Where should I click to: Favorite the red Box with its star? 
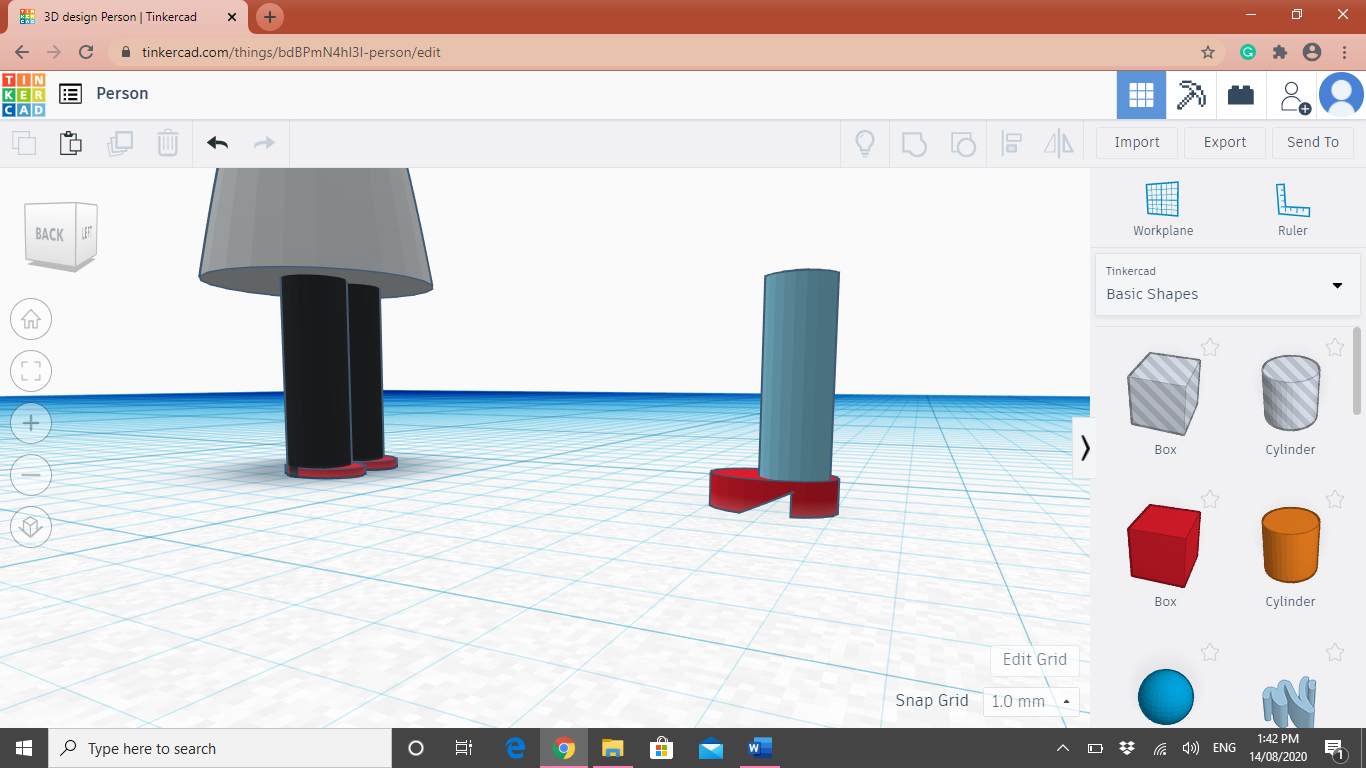click(1209, 499)
